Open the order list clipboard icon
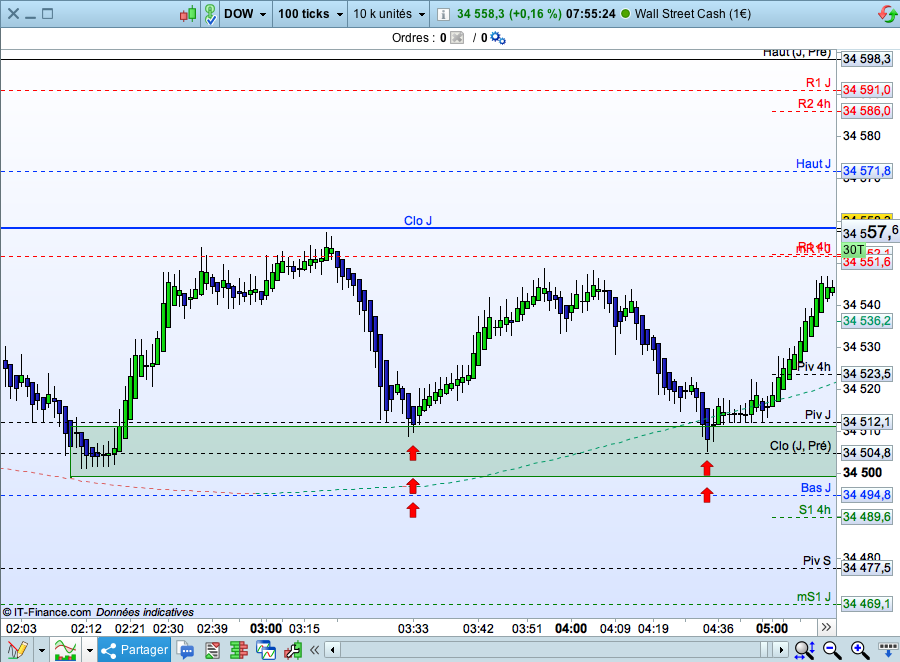Screen dimensions: 900x662 (x=212, y=650)
